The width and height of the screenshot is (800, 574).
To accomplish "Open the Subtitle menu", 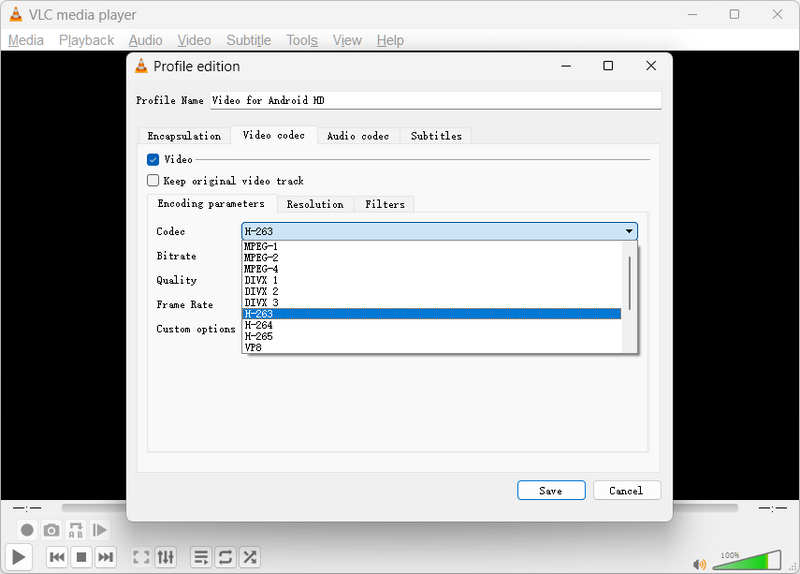I will [x=248, y=40].
